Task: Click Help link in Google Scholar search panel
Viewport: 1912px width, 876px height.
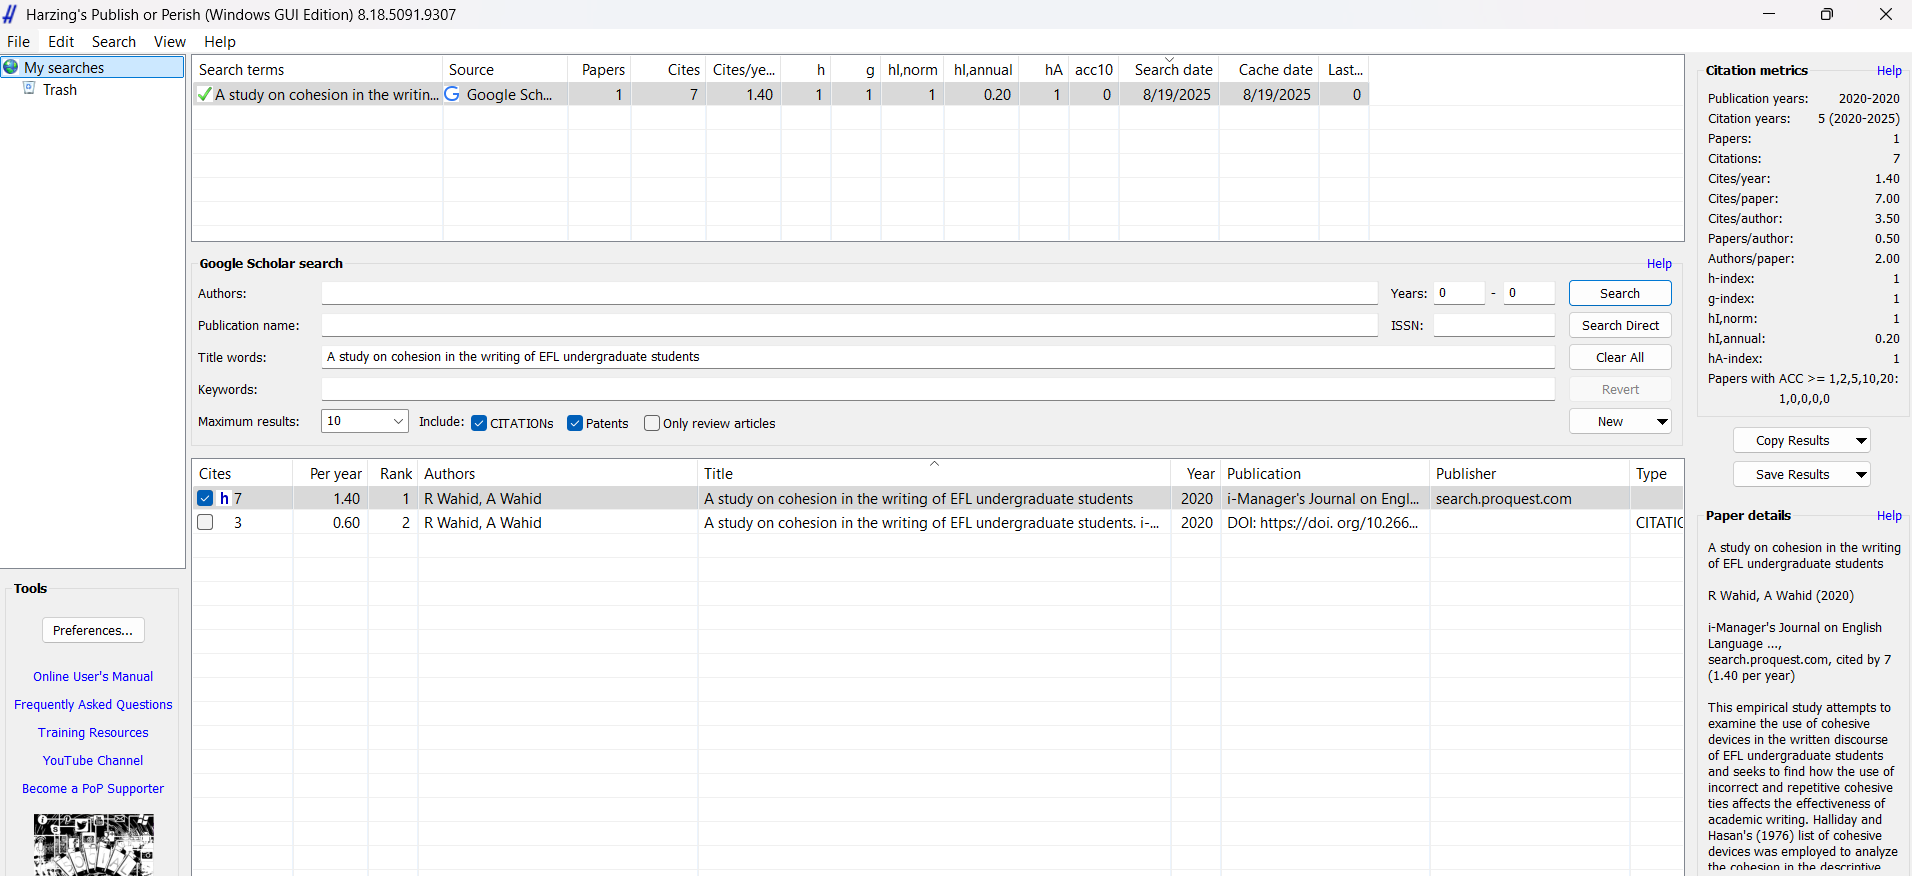Action: click(1659, 263)
